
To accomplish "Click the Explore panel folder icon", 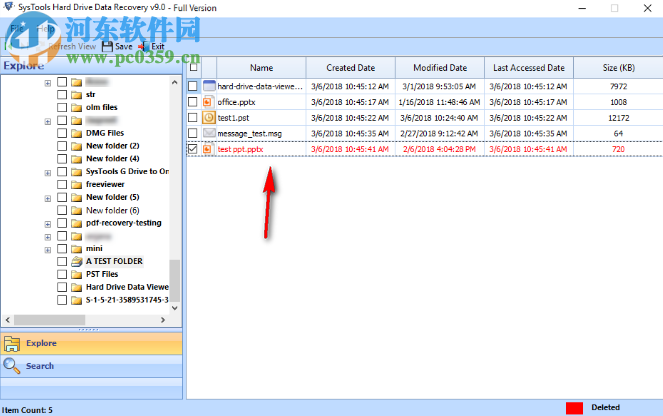I will [12, 344].
